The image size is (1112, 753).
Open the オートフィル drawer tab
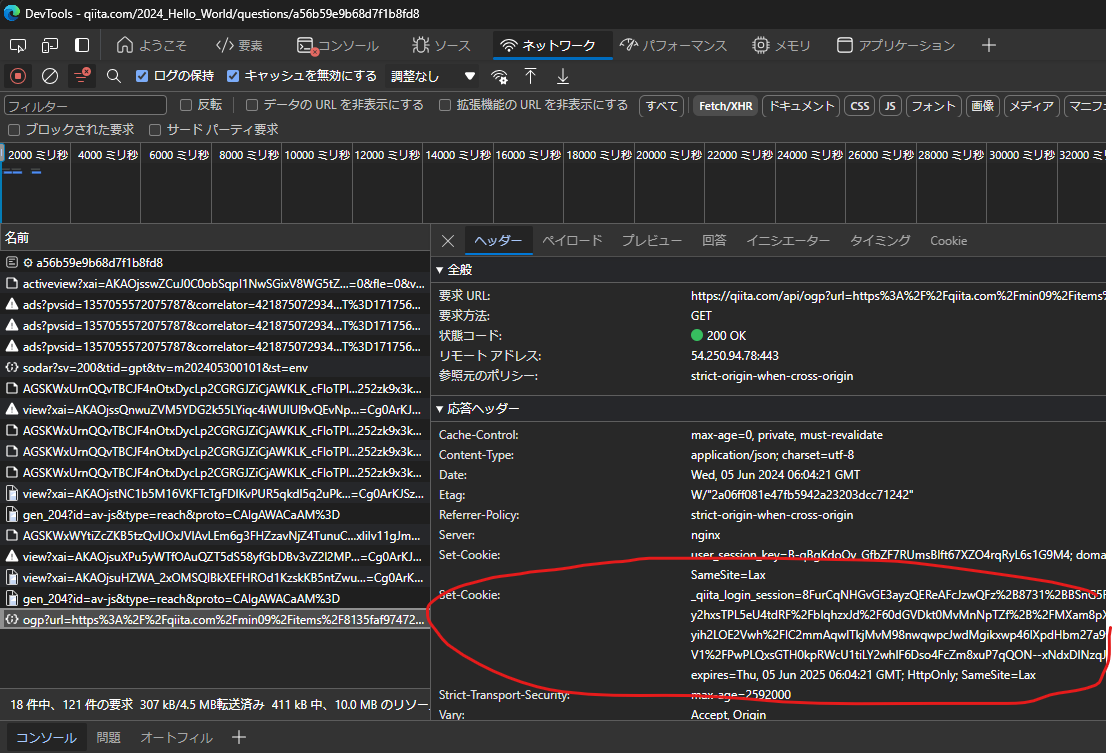tap(177, 737)
